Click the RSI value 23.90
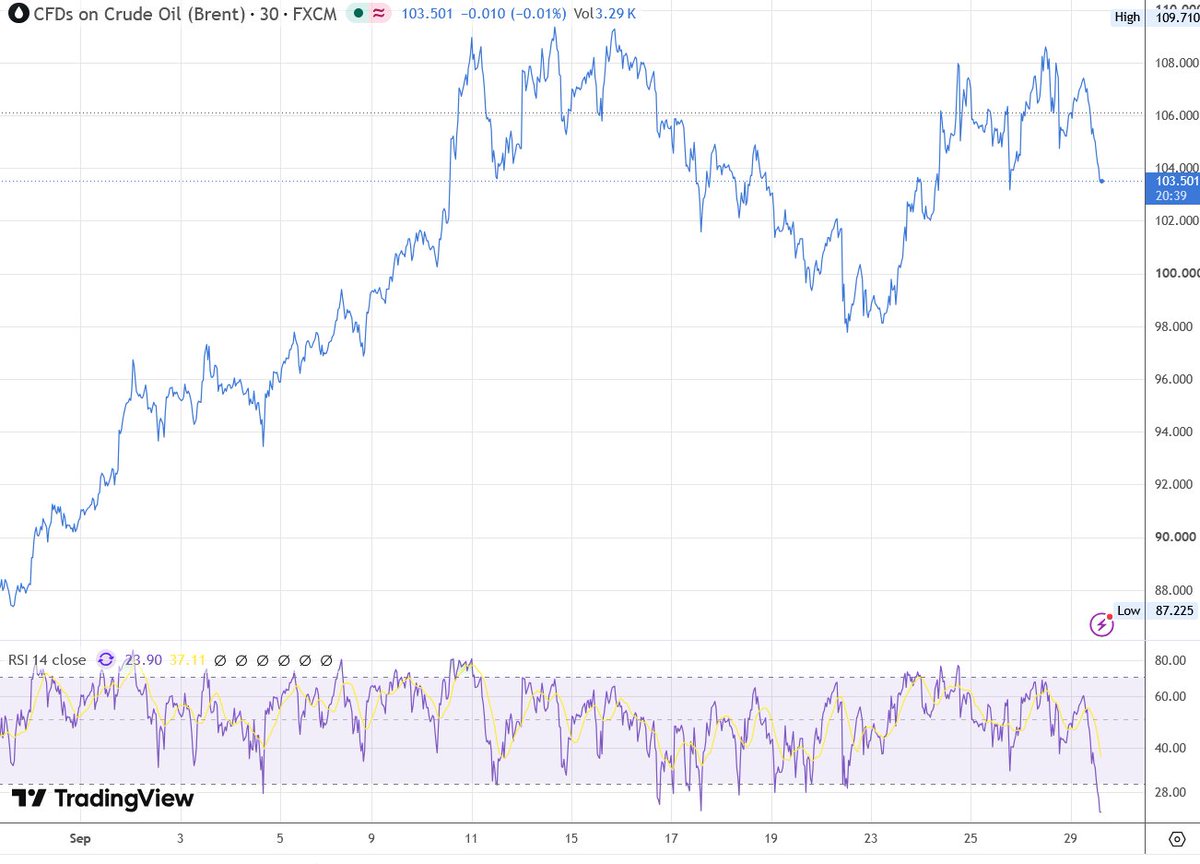Viewport: 1200px width, 864px height. pyautogui.click(x=142, y=660)
